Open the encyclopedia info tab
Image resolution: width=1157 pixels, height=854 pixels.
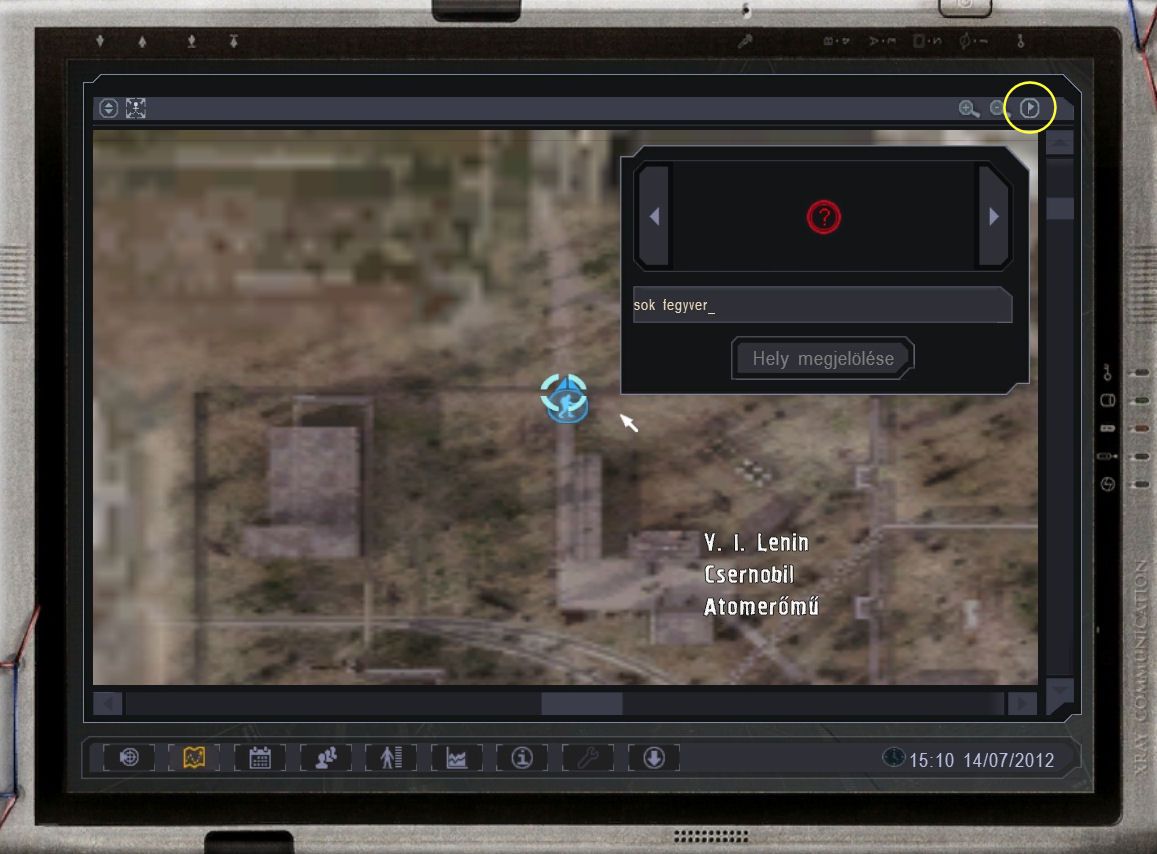tap(522, 757)
